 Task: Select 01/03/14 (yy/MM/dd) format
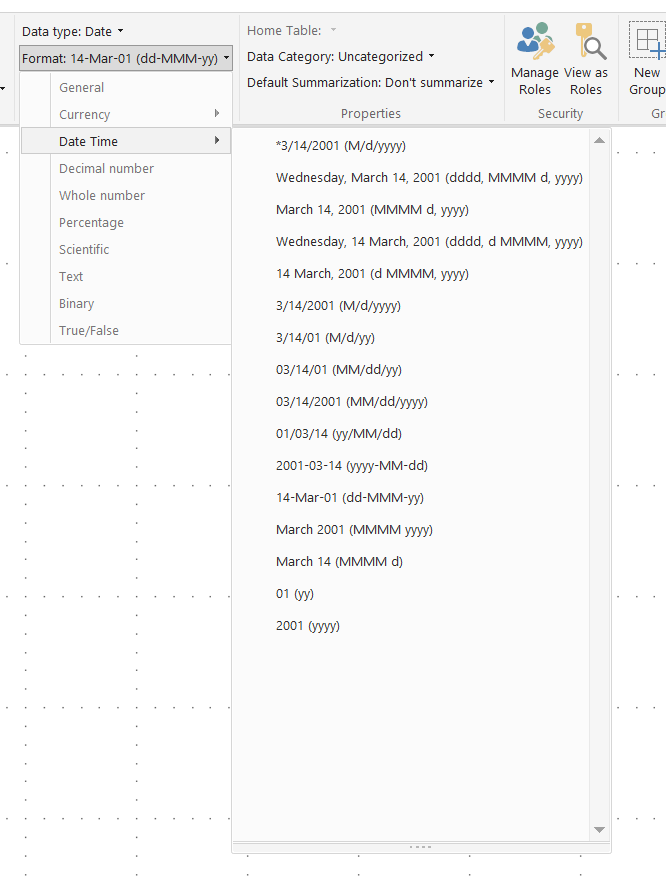(412, 434)
